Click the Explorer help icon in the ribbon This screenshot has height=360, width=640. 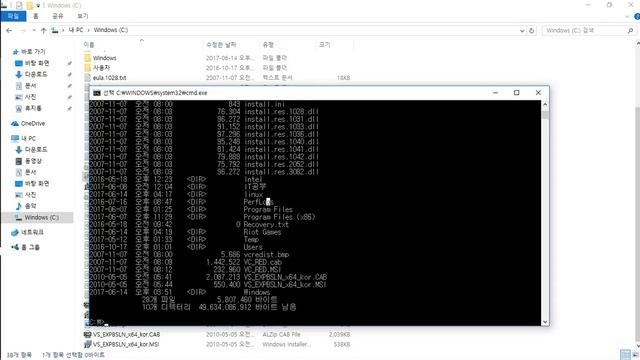[637, 16]
